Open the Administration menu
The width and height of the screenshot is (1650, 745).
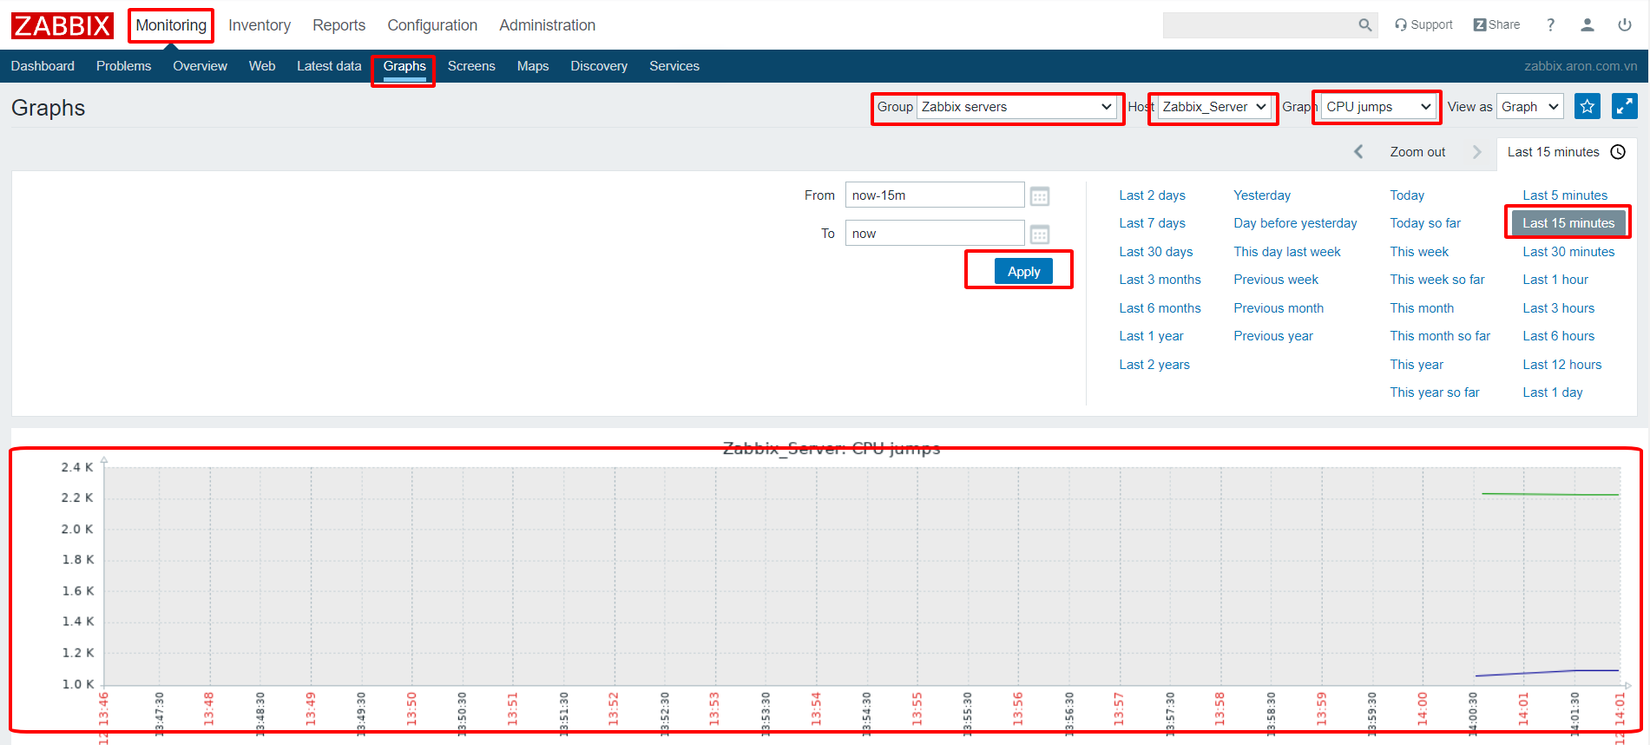coord(547,25)
